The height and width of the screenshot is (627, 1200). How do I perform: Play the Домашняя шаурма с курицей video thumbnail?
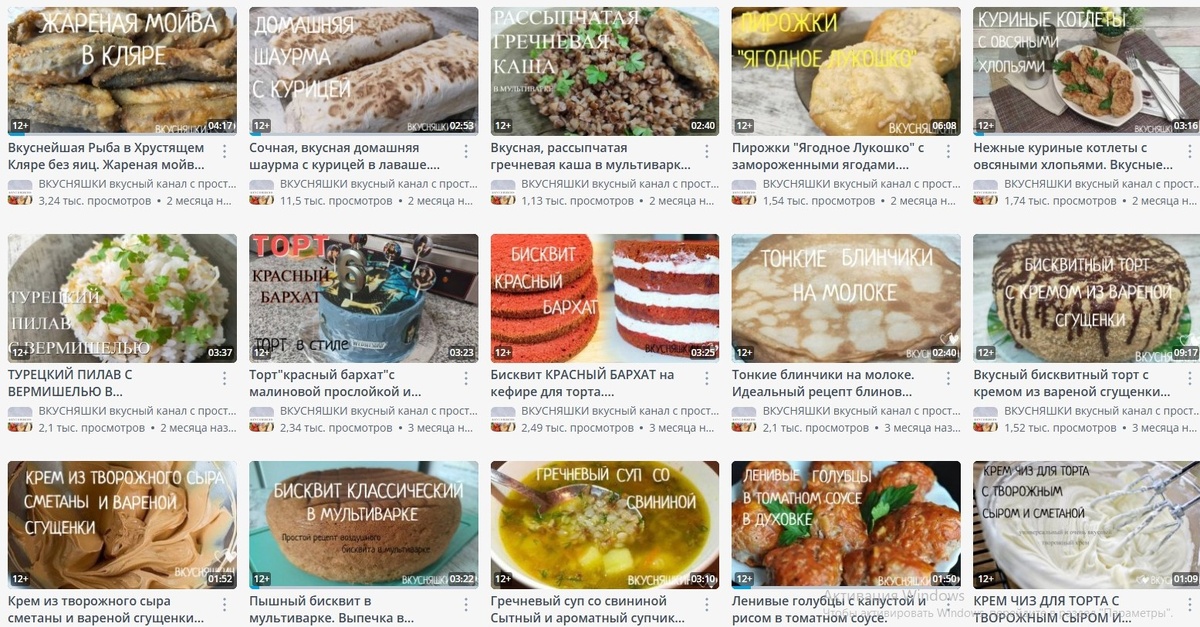[x=364, y=71]
